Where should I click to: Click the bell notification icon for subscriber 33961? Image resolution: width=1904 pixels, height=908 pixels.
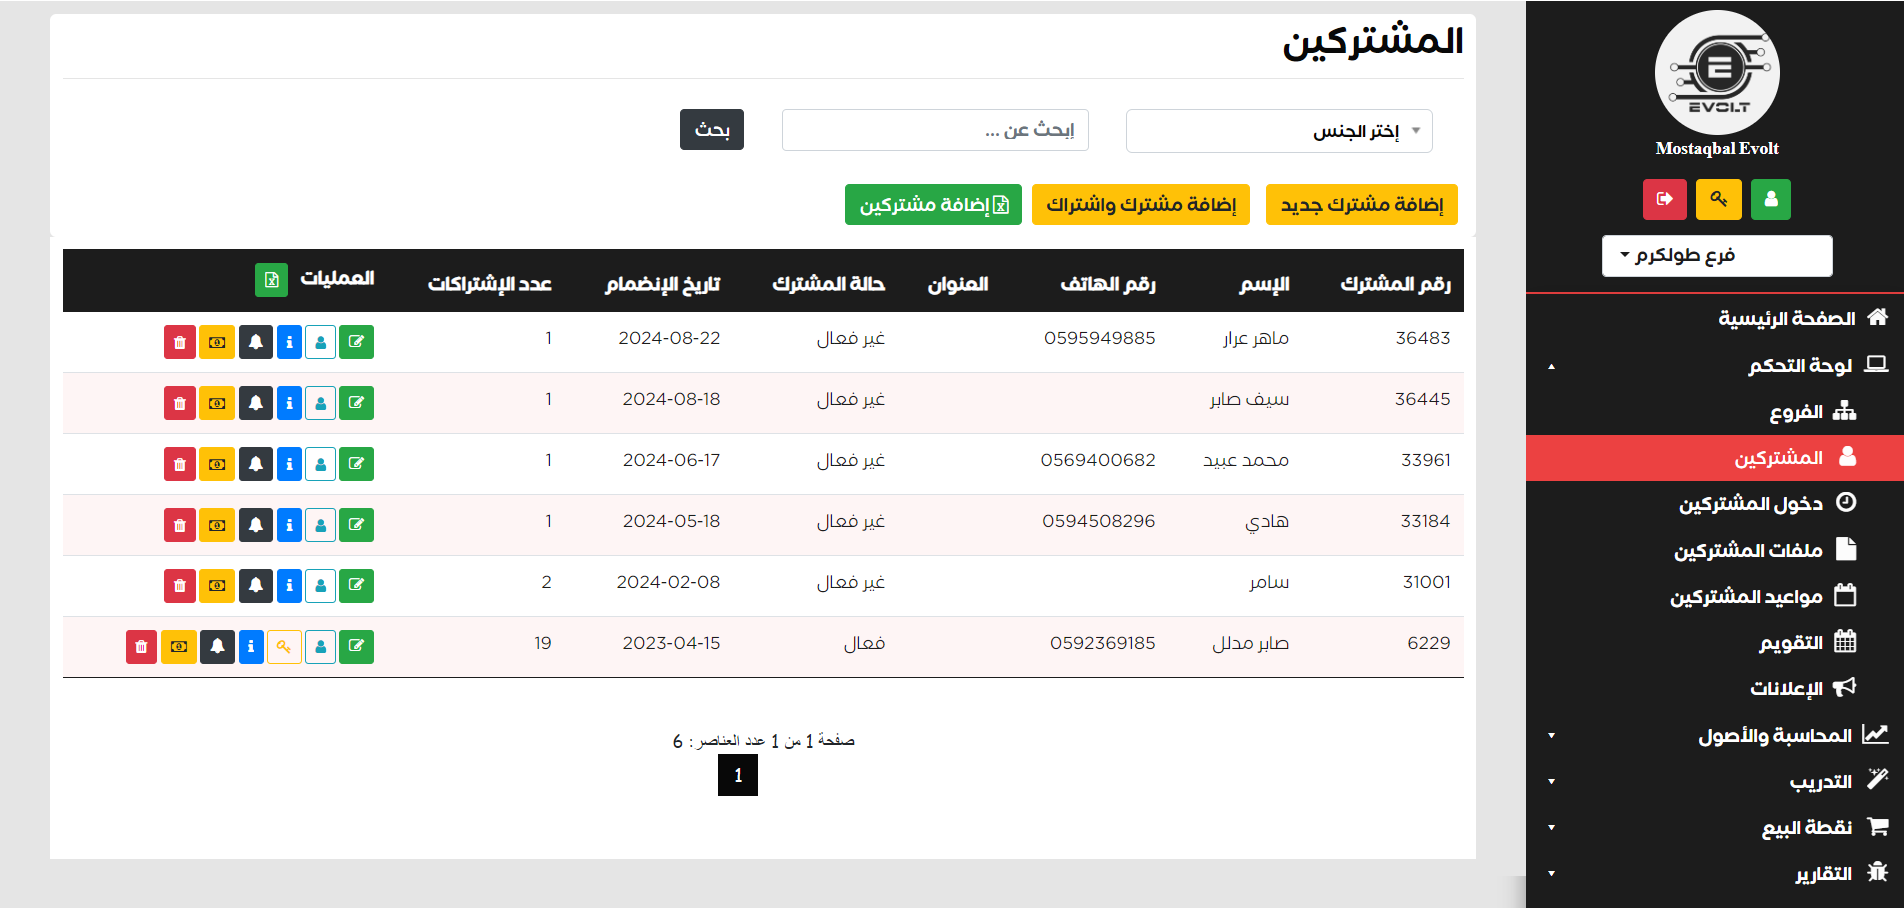coord(256,464)
